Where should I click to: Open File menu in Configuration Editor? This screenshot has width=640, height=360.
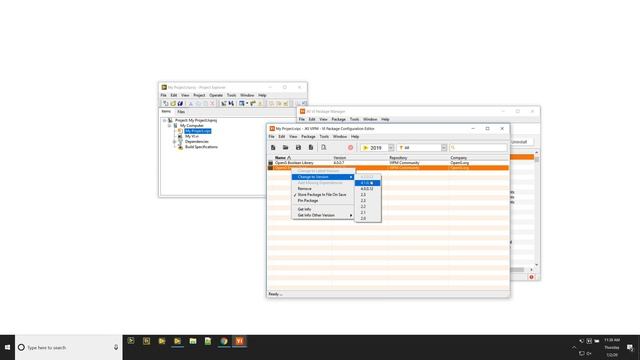[271, 136]
